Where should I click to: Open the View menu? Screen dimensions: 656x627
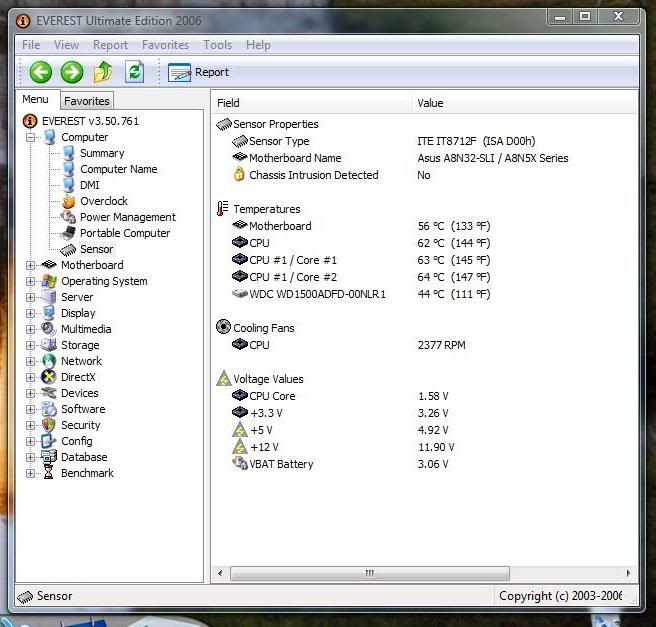(67, 45)
